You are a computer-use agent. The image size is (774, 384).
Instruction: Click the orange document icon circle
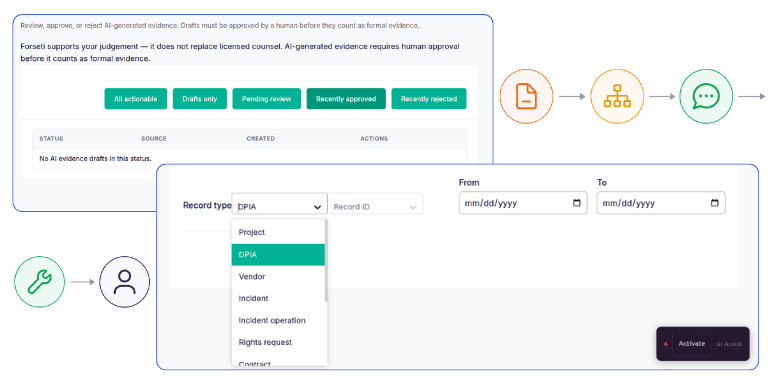(x=526, y=96)
